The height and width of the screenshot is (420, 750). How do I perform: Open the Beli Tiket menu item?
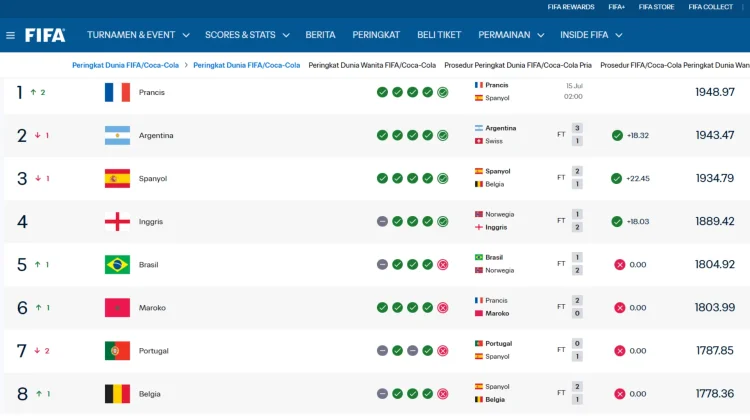[x=439, y=35]
